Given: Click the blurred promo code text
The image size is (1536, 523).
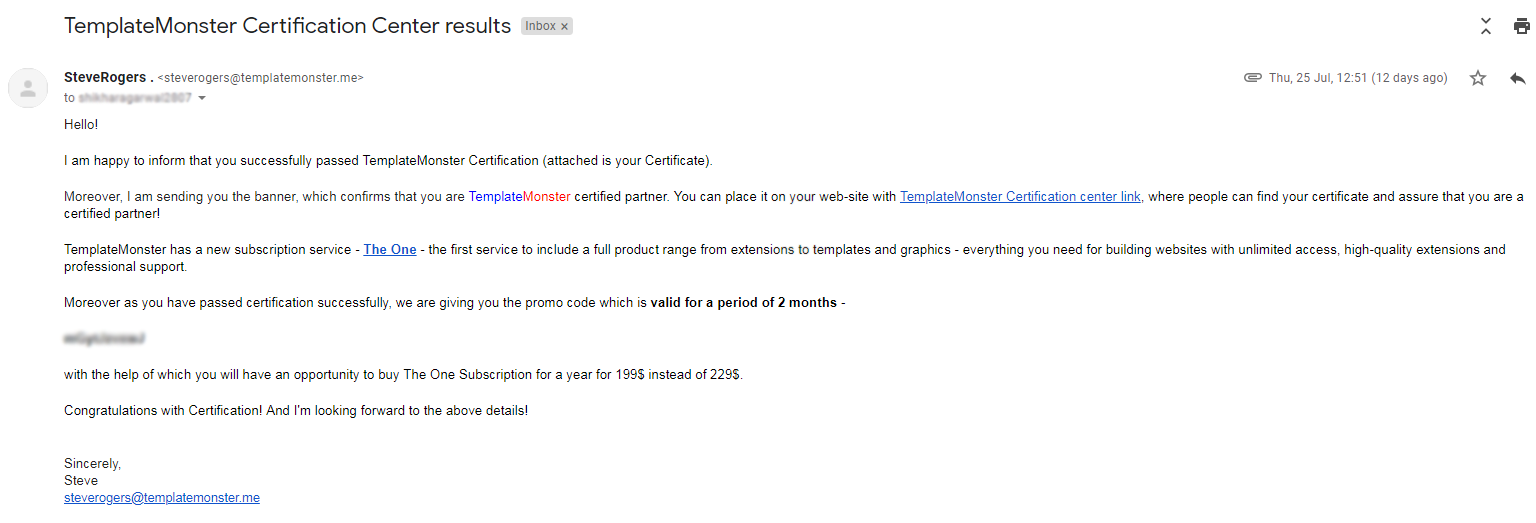Looking at the screenshot, I should point(104,339).
